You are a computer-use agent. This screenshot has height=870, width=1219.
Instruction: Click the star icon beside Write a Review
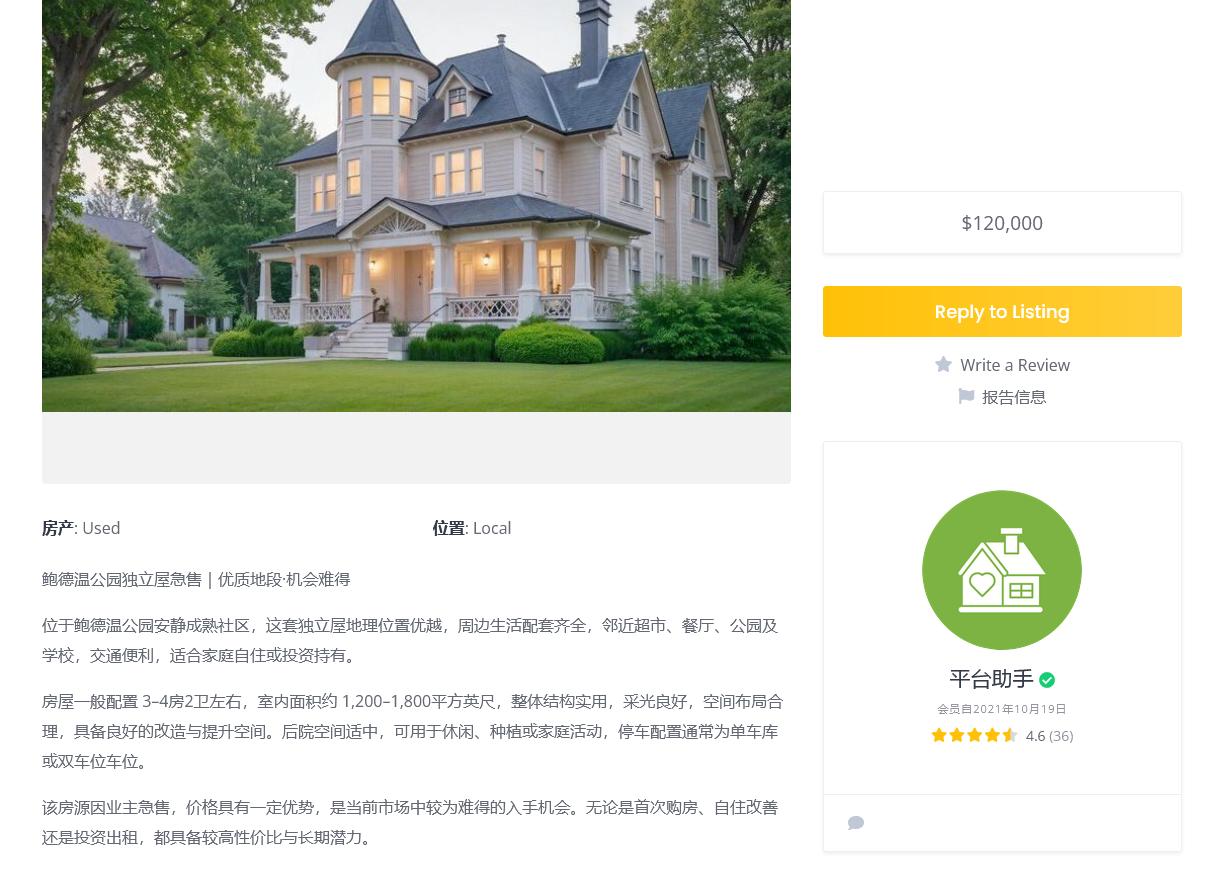(x=943, y=365)
